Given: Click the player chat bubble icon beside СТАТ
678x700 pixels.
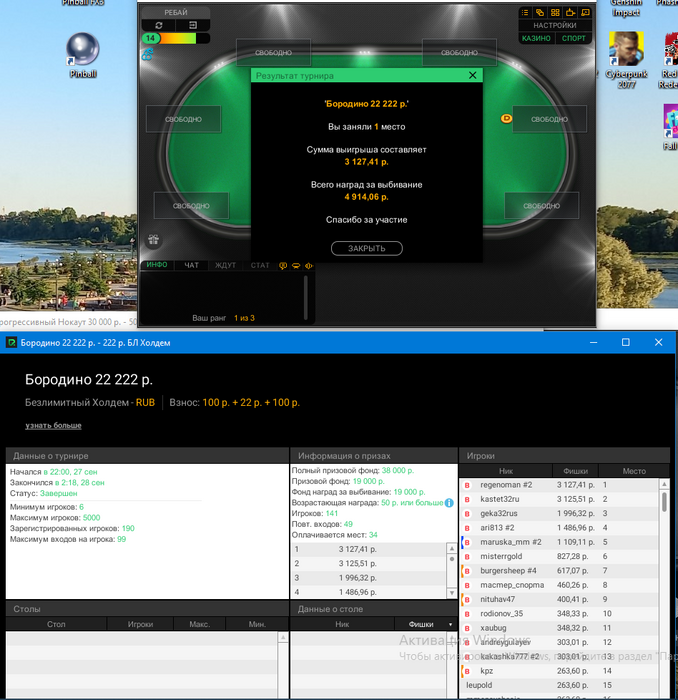Looking at the screenshot, I should click(283, 266).
